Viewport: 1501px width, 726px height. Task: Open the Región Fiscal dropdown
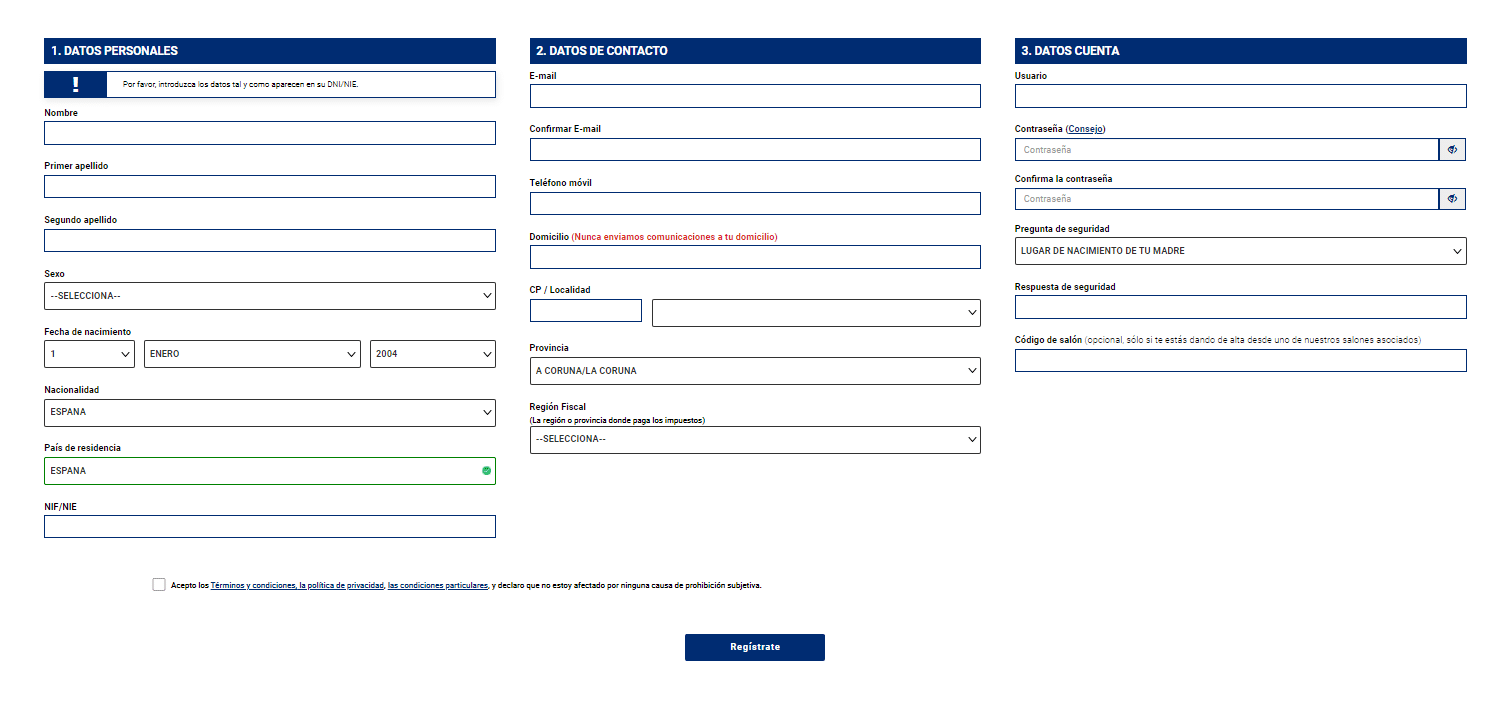(x=755, y=440)
